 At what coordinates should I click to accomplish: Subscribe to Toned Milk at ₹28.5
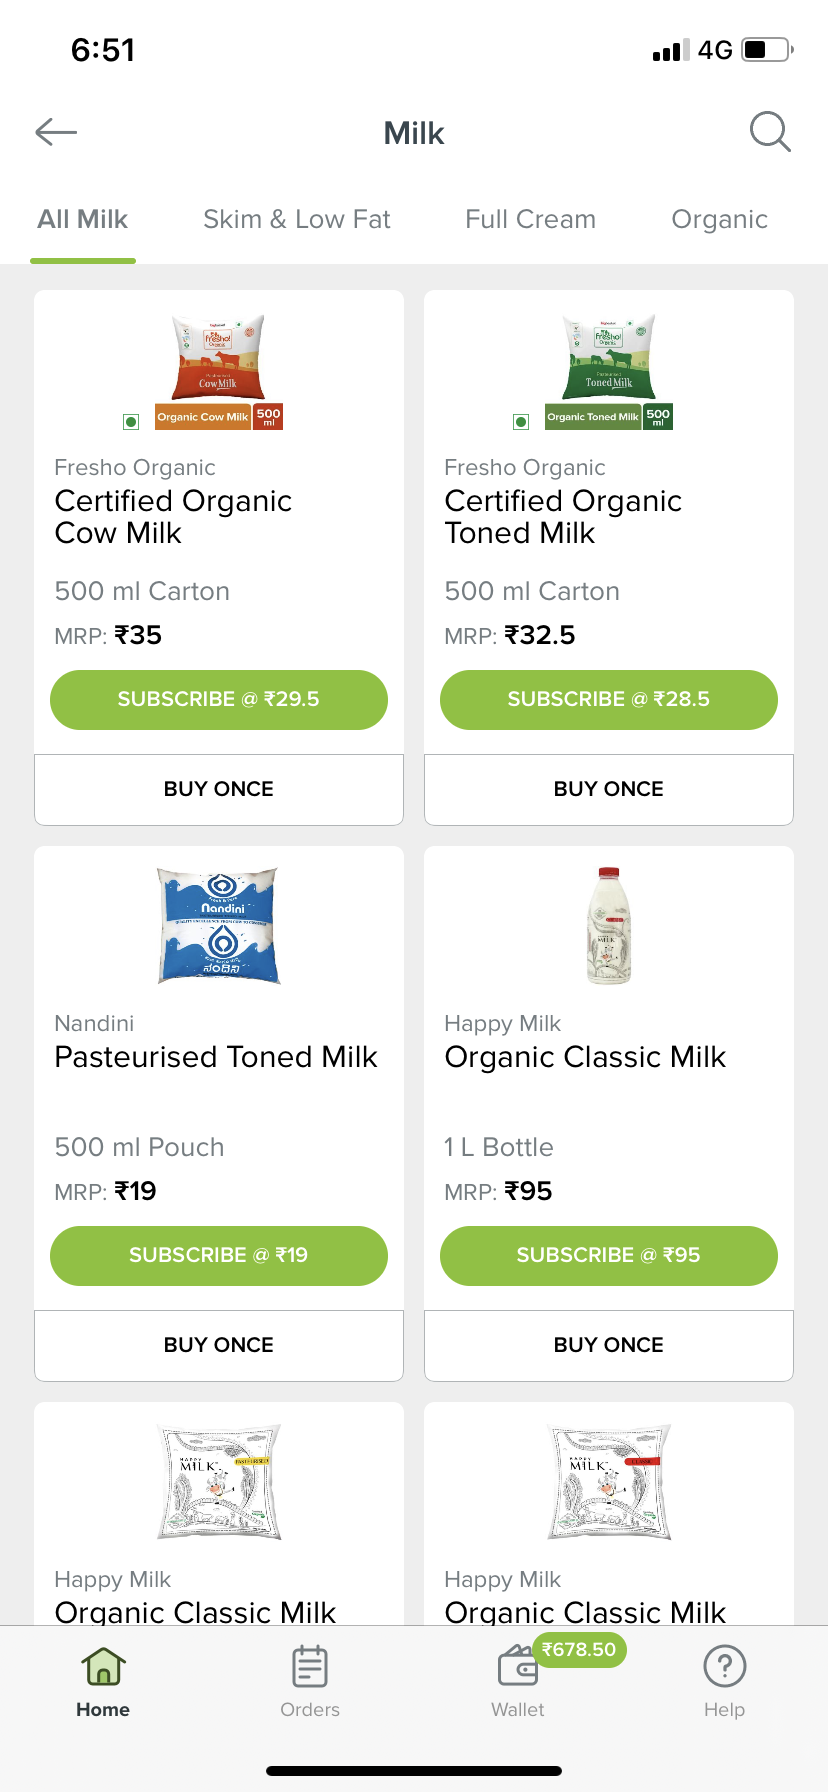point(608,699)
